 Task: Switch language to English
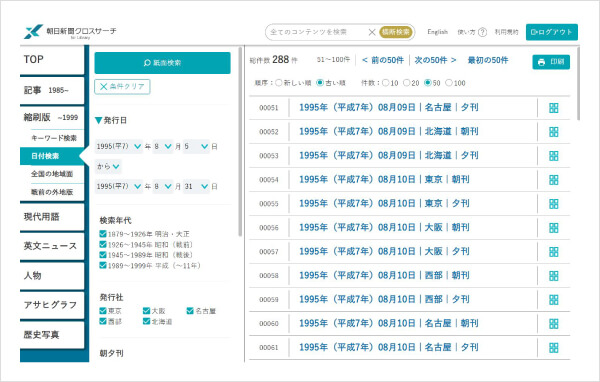[x=437, y=32]
